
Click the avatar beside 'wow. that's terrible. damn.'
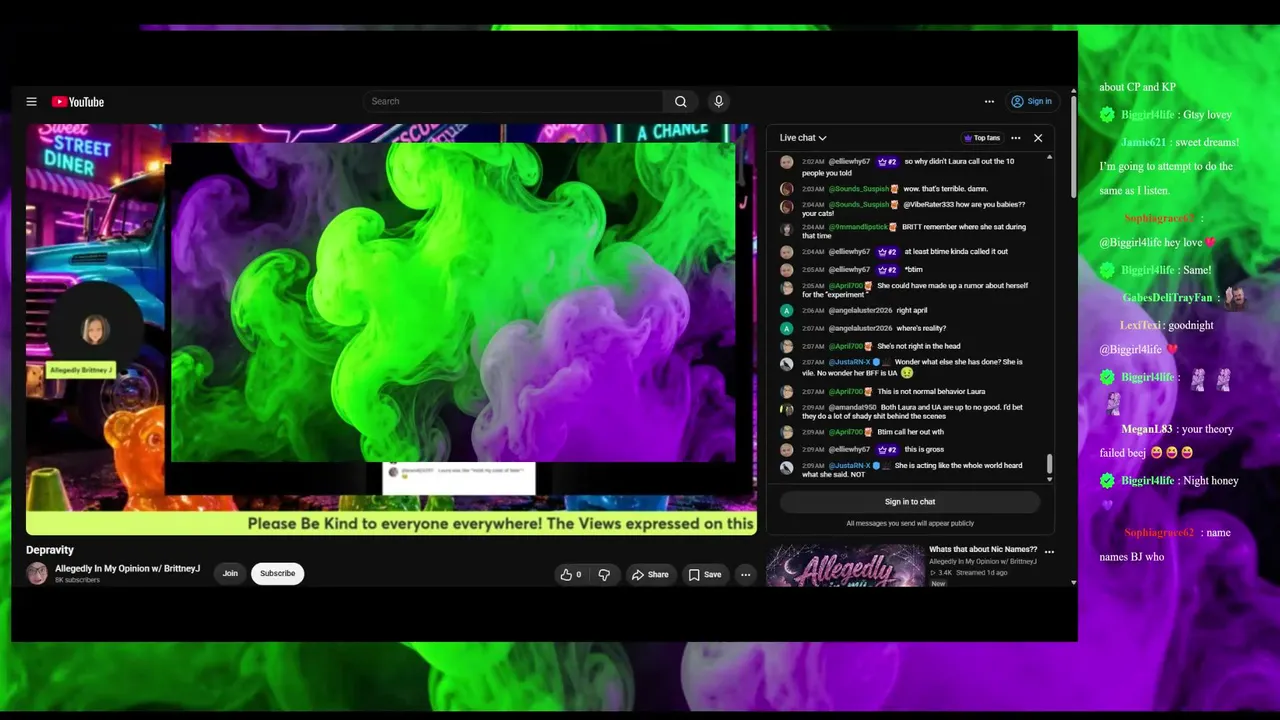787,189
